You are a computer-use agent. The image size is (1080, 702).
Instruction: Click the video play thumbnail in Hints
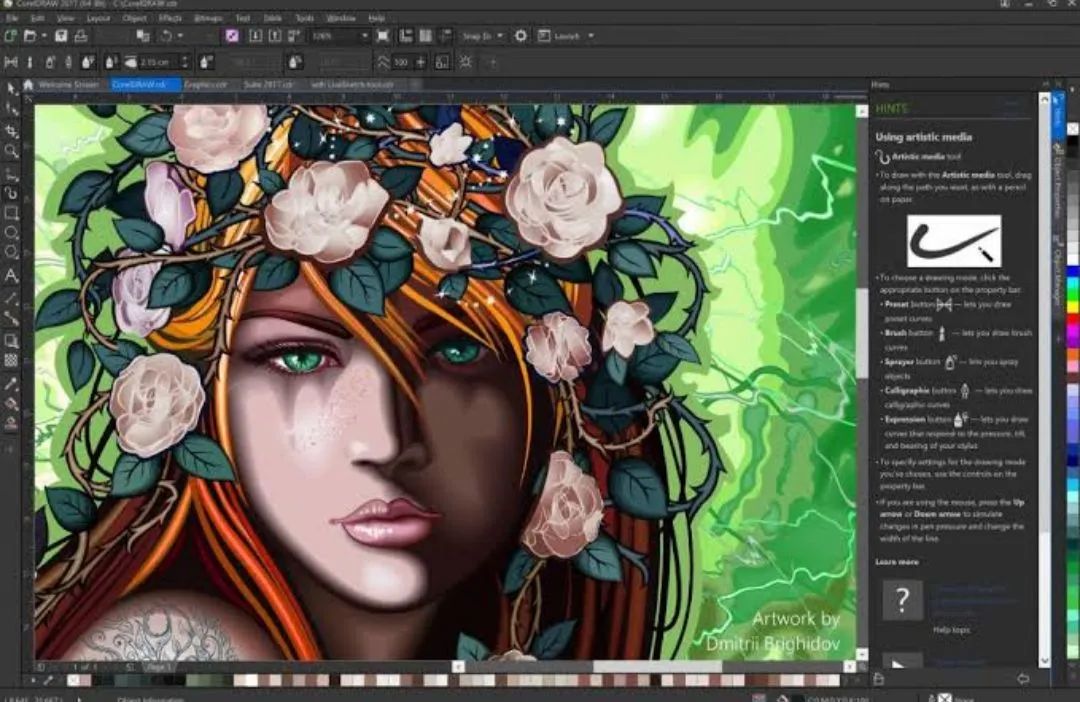902,660
